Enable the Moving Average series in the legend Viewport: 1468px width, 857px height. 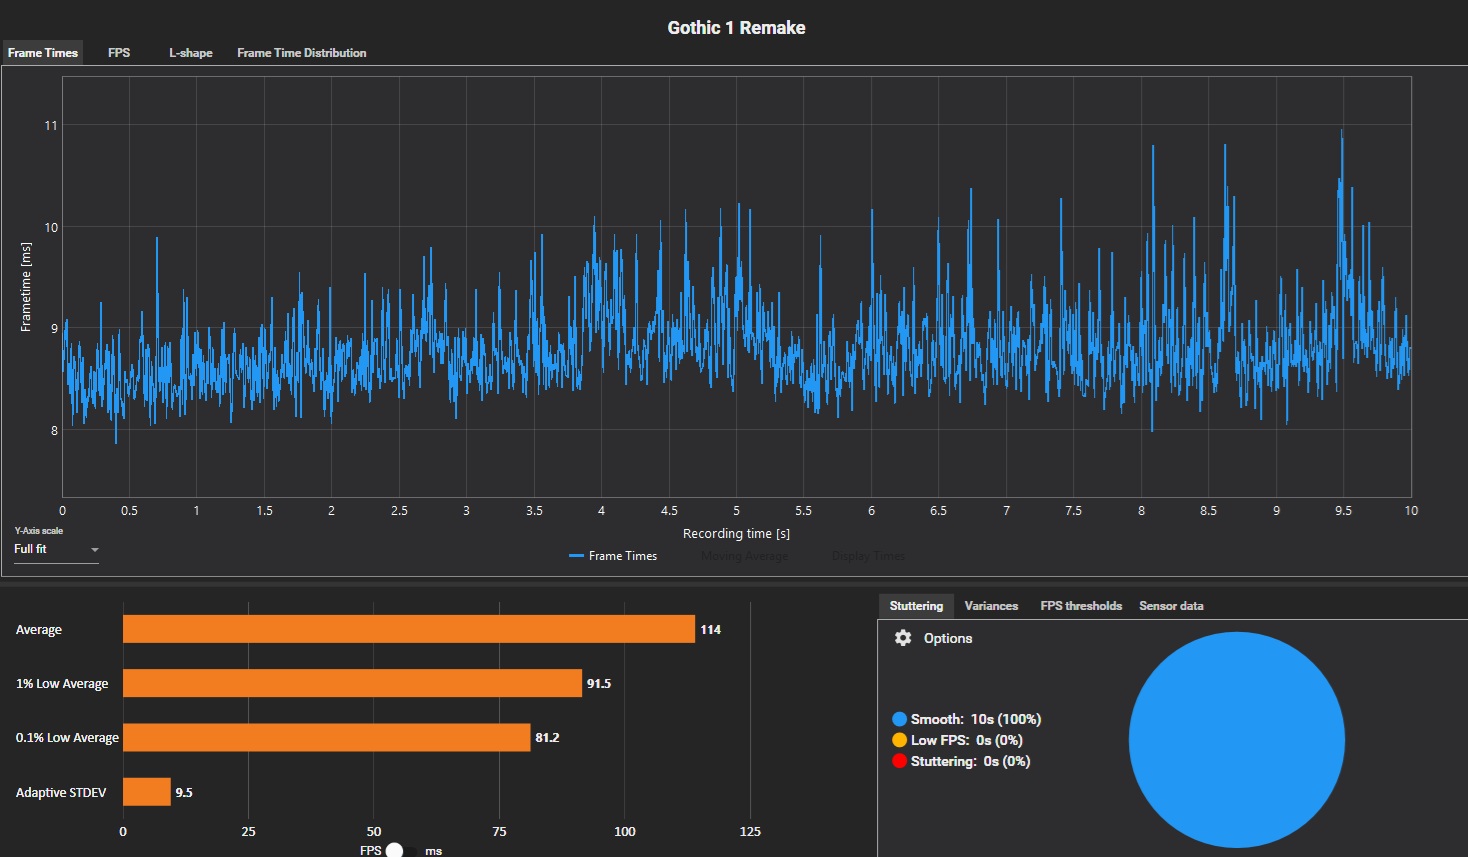click(x=744, y=556)
